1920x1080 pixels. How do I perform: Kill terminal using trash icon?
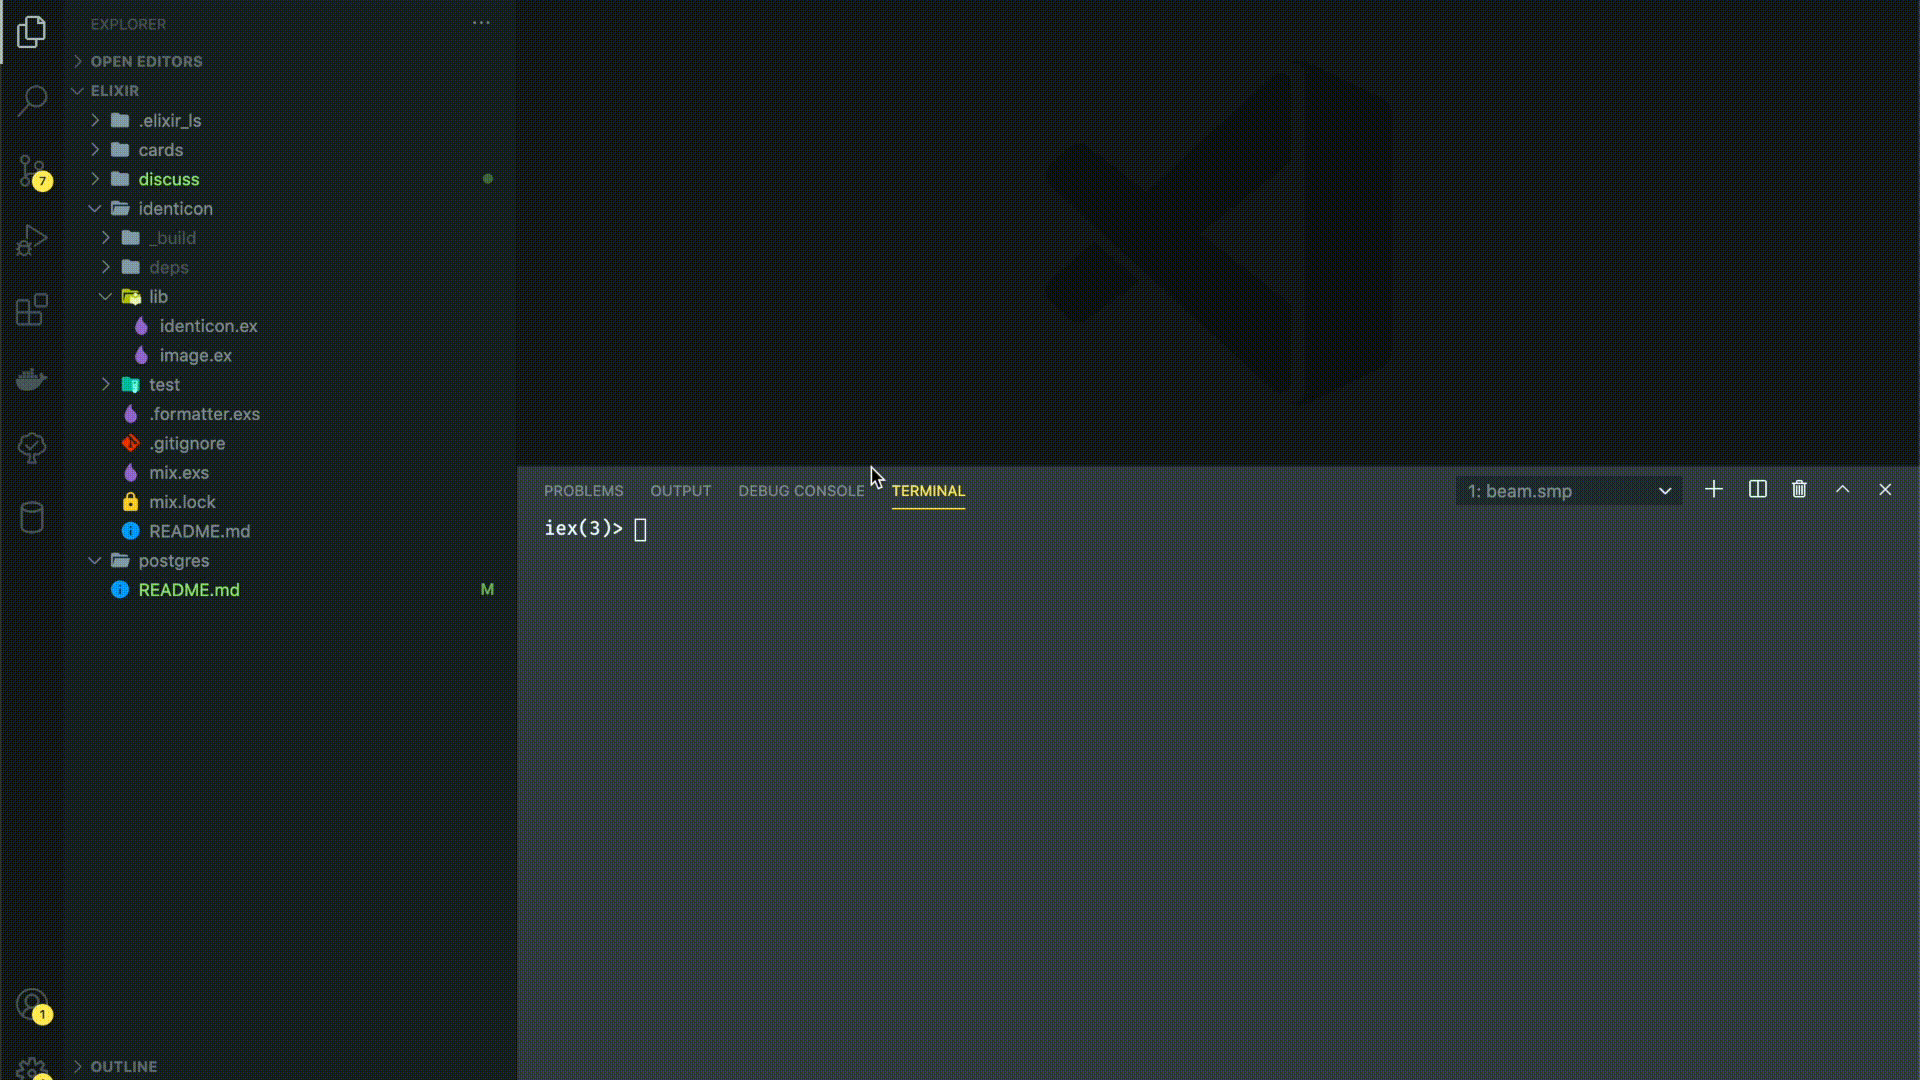(x=1799, y=490)
